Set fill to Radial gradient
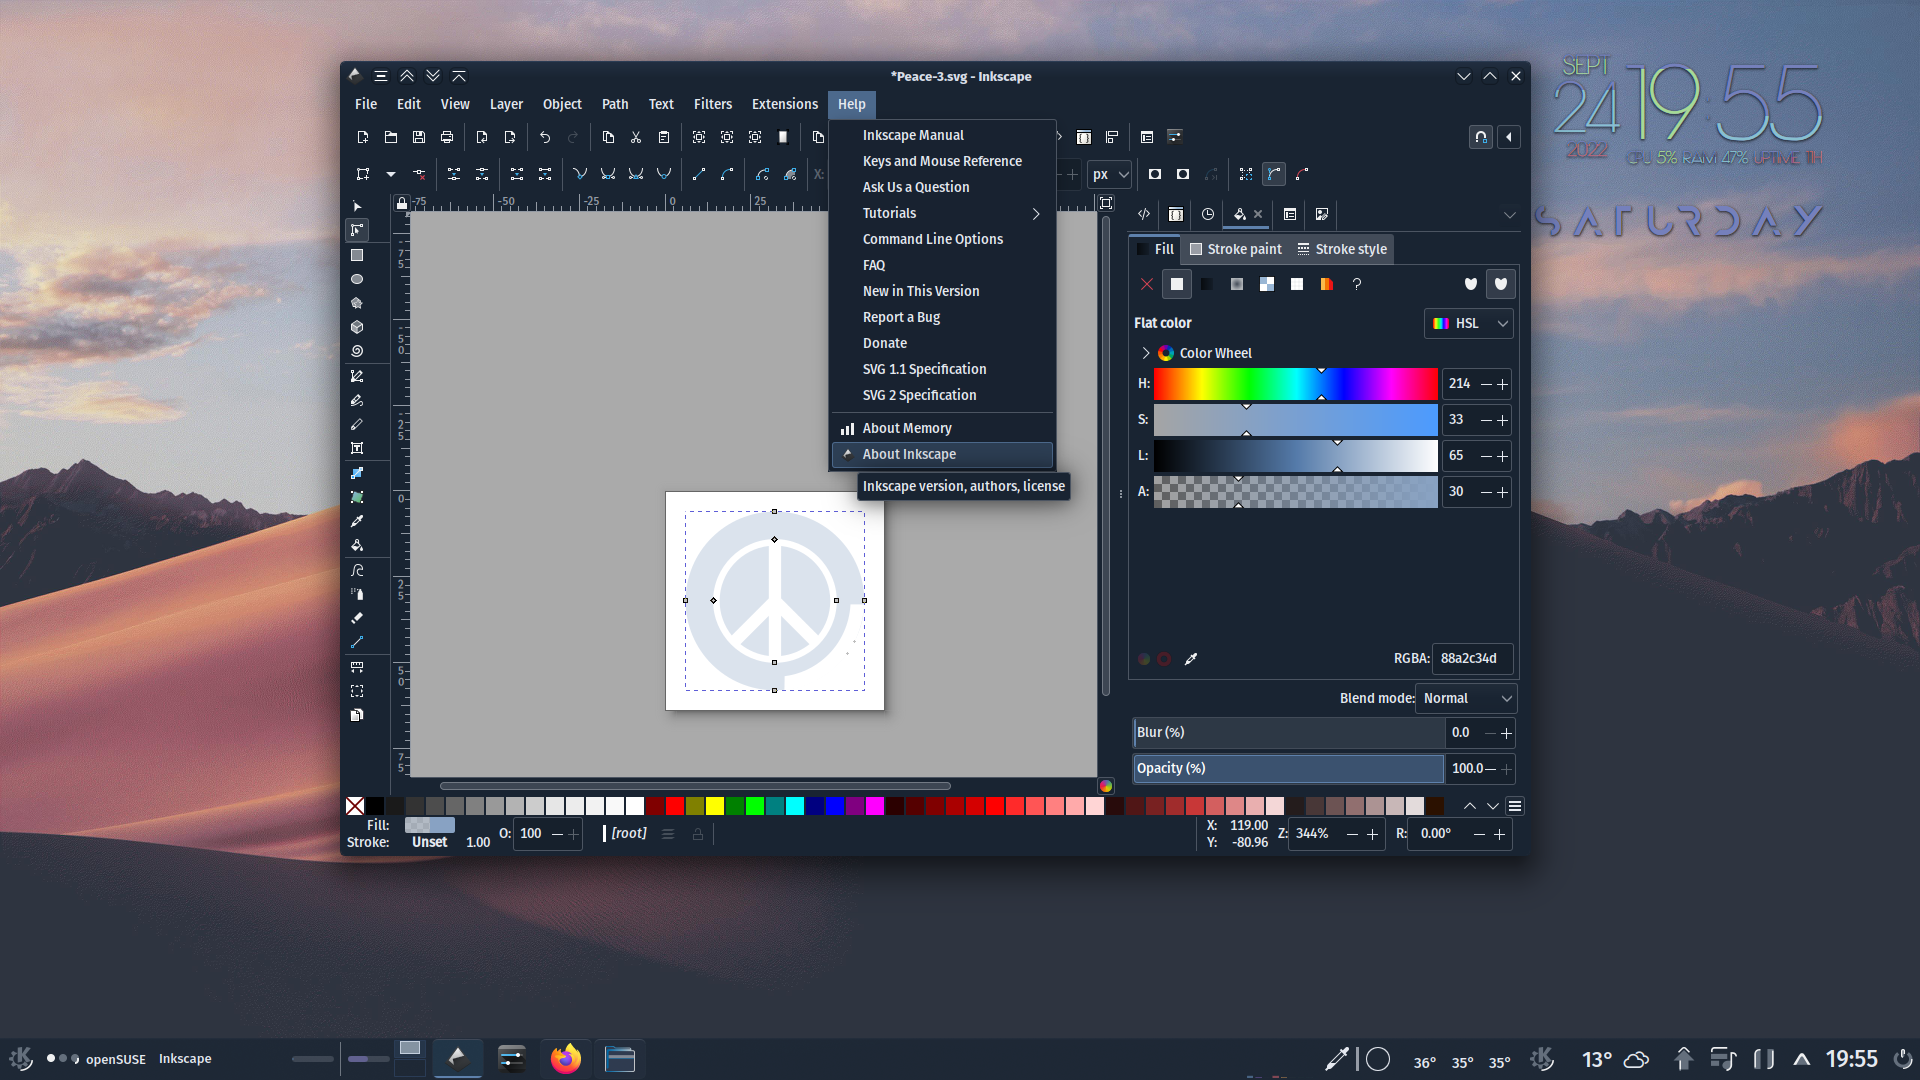Viewport: 1920px width, 1080px height. tap(1237, 284)
